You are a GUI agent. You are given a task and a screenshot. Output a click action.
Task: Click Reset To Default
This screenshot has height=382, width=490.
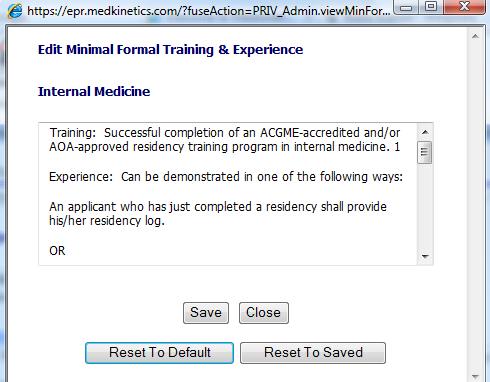pos(159,353)
